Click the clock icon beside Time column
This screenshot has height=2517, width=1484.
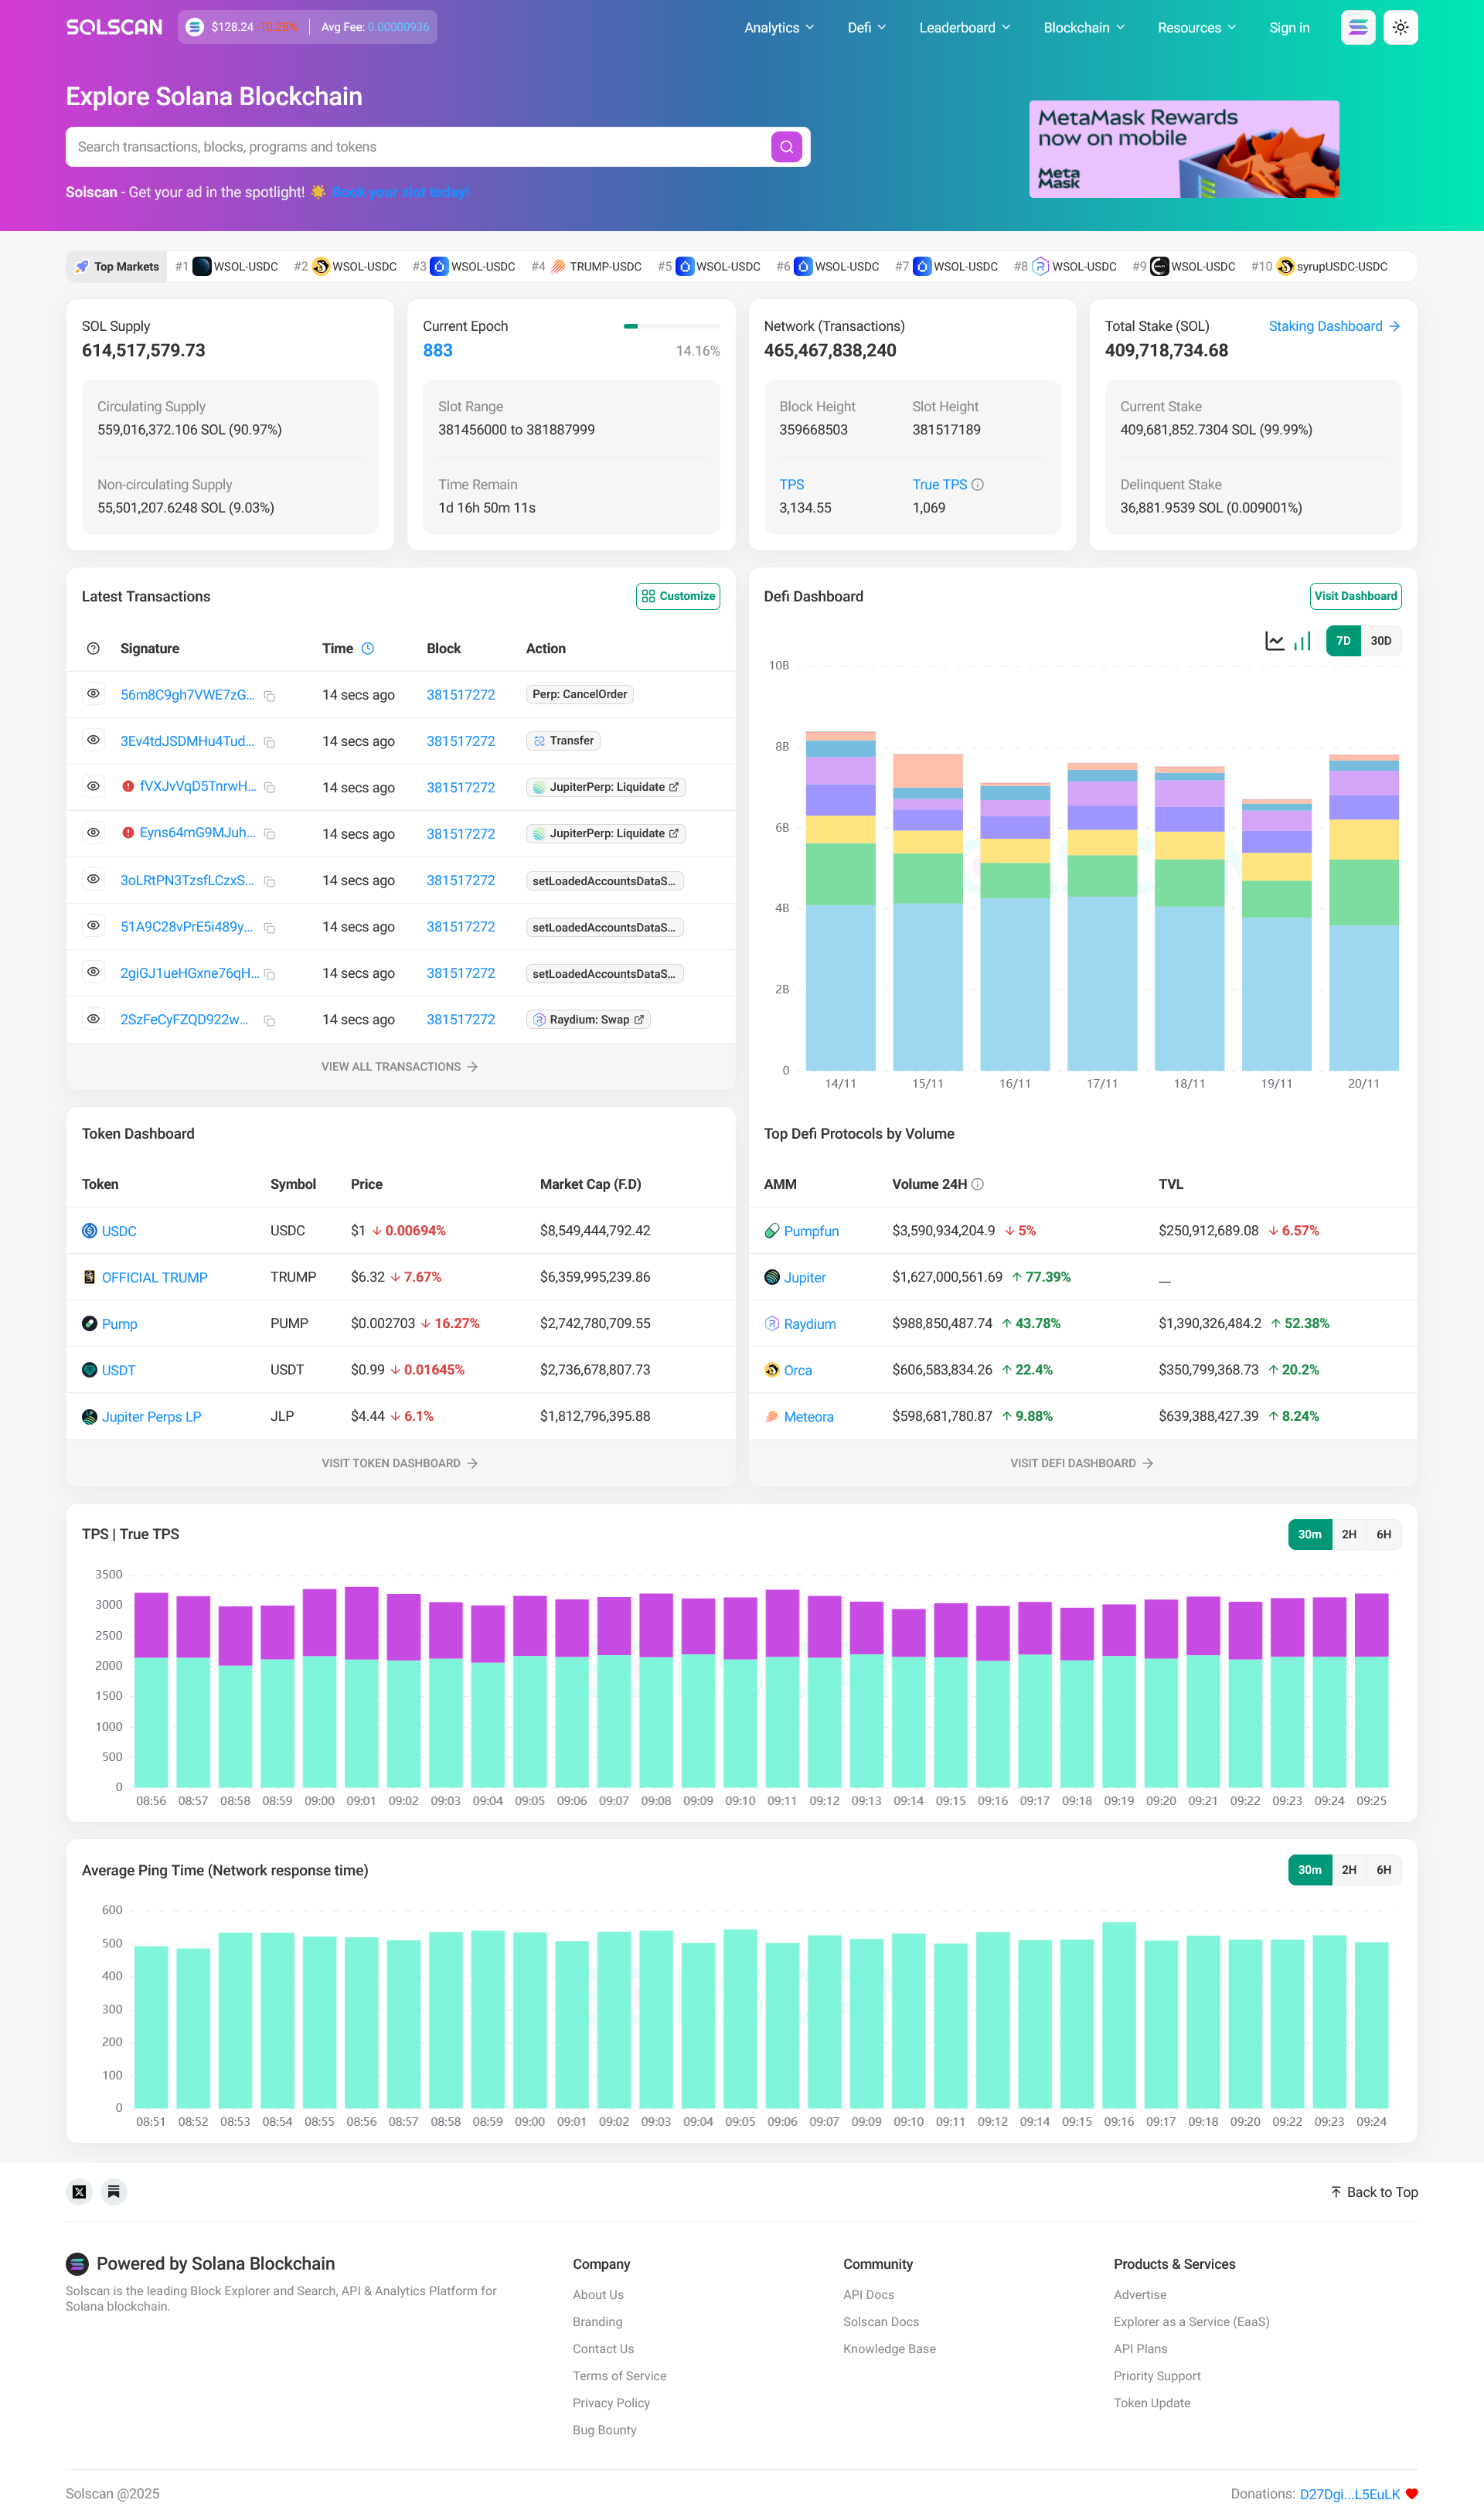pyautogui.click(x=368, y=649)
